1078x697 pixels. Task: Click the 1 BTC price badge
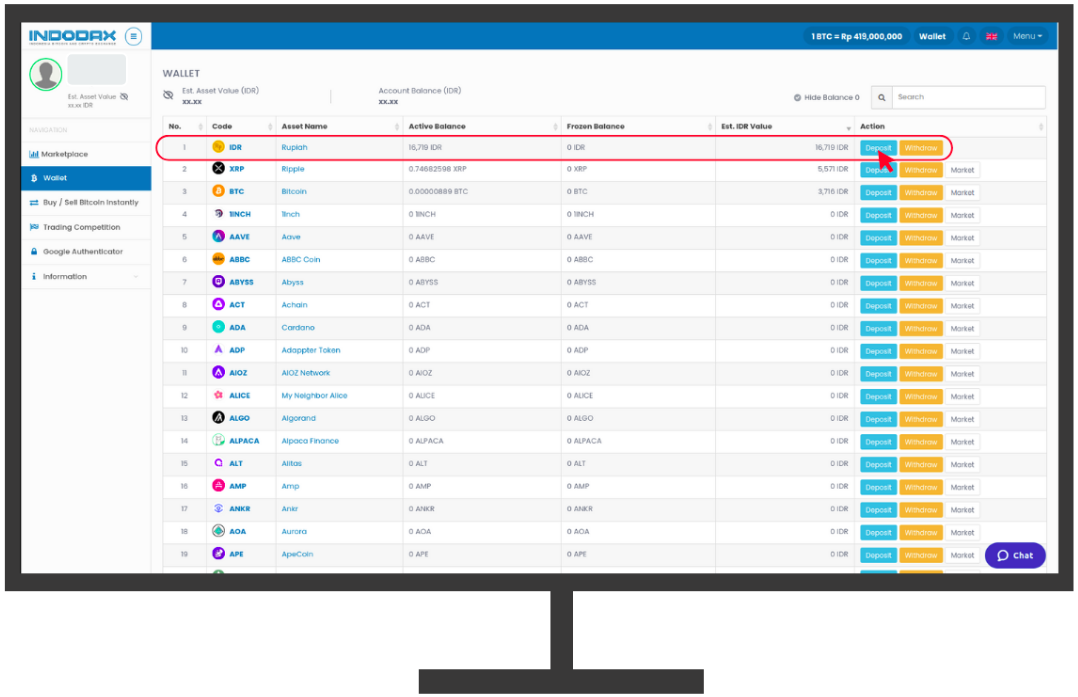[856, 36]
